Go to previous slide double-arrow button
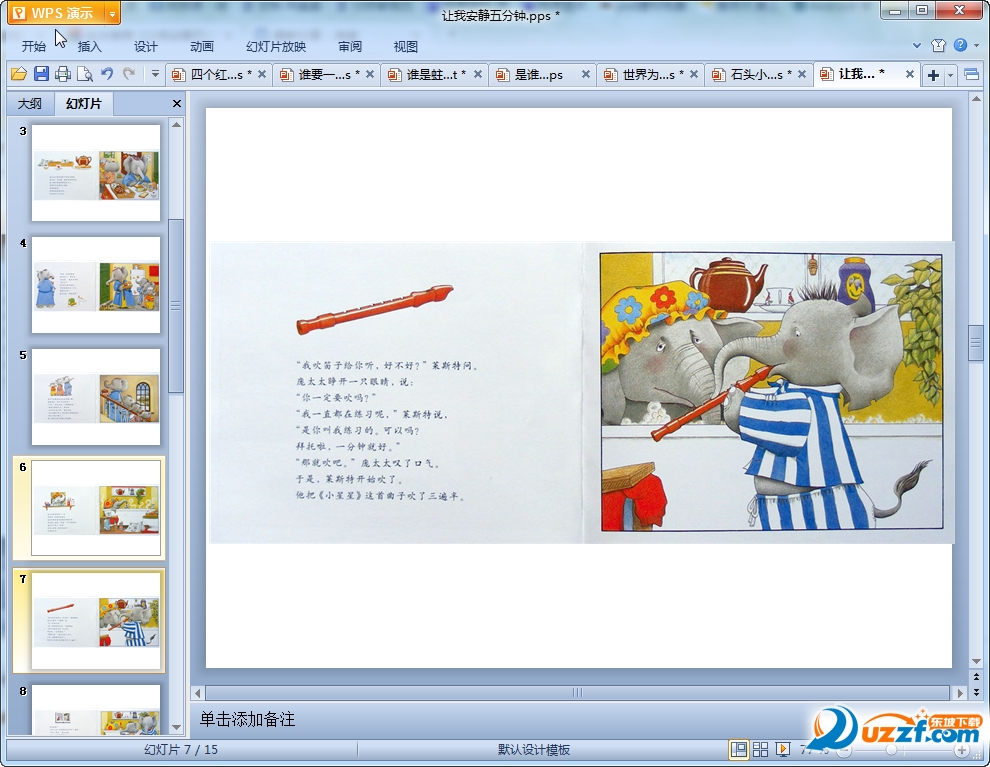Image resolution: width=990 pixels, height=767 pixels. pos(976,677)
